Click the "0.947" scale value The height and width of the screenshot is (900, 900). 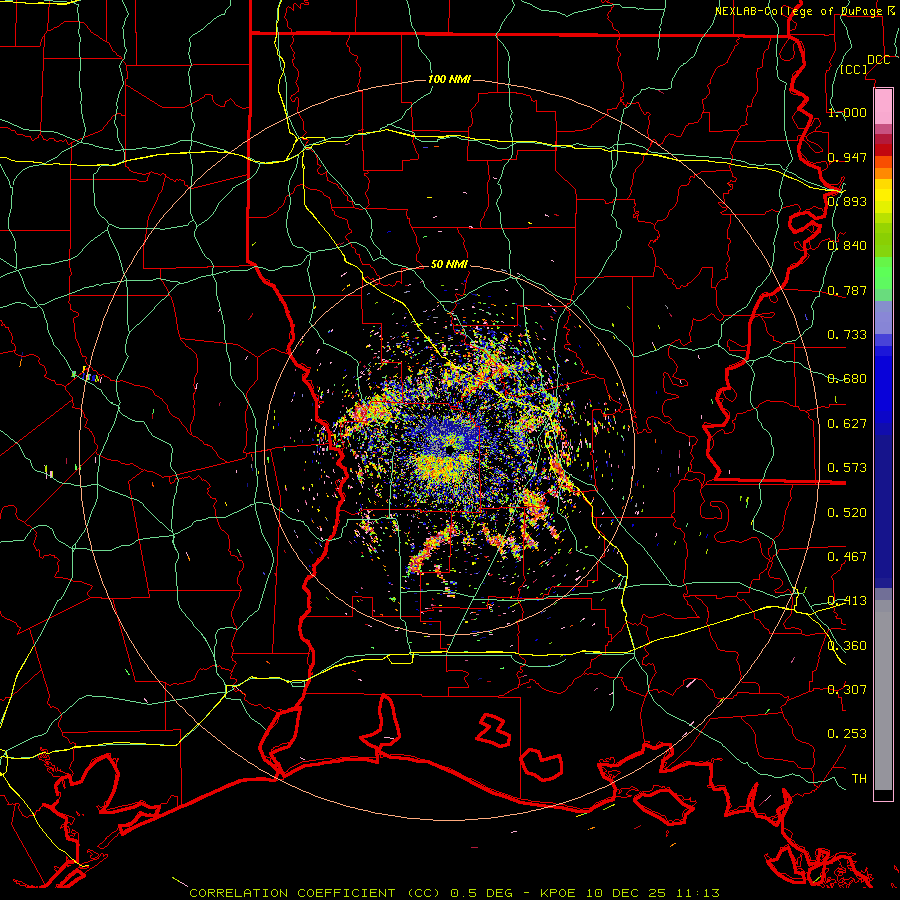(x=847, y=157)
